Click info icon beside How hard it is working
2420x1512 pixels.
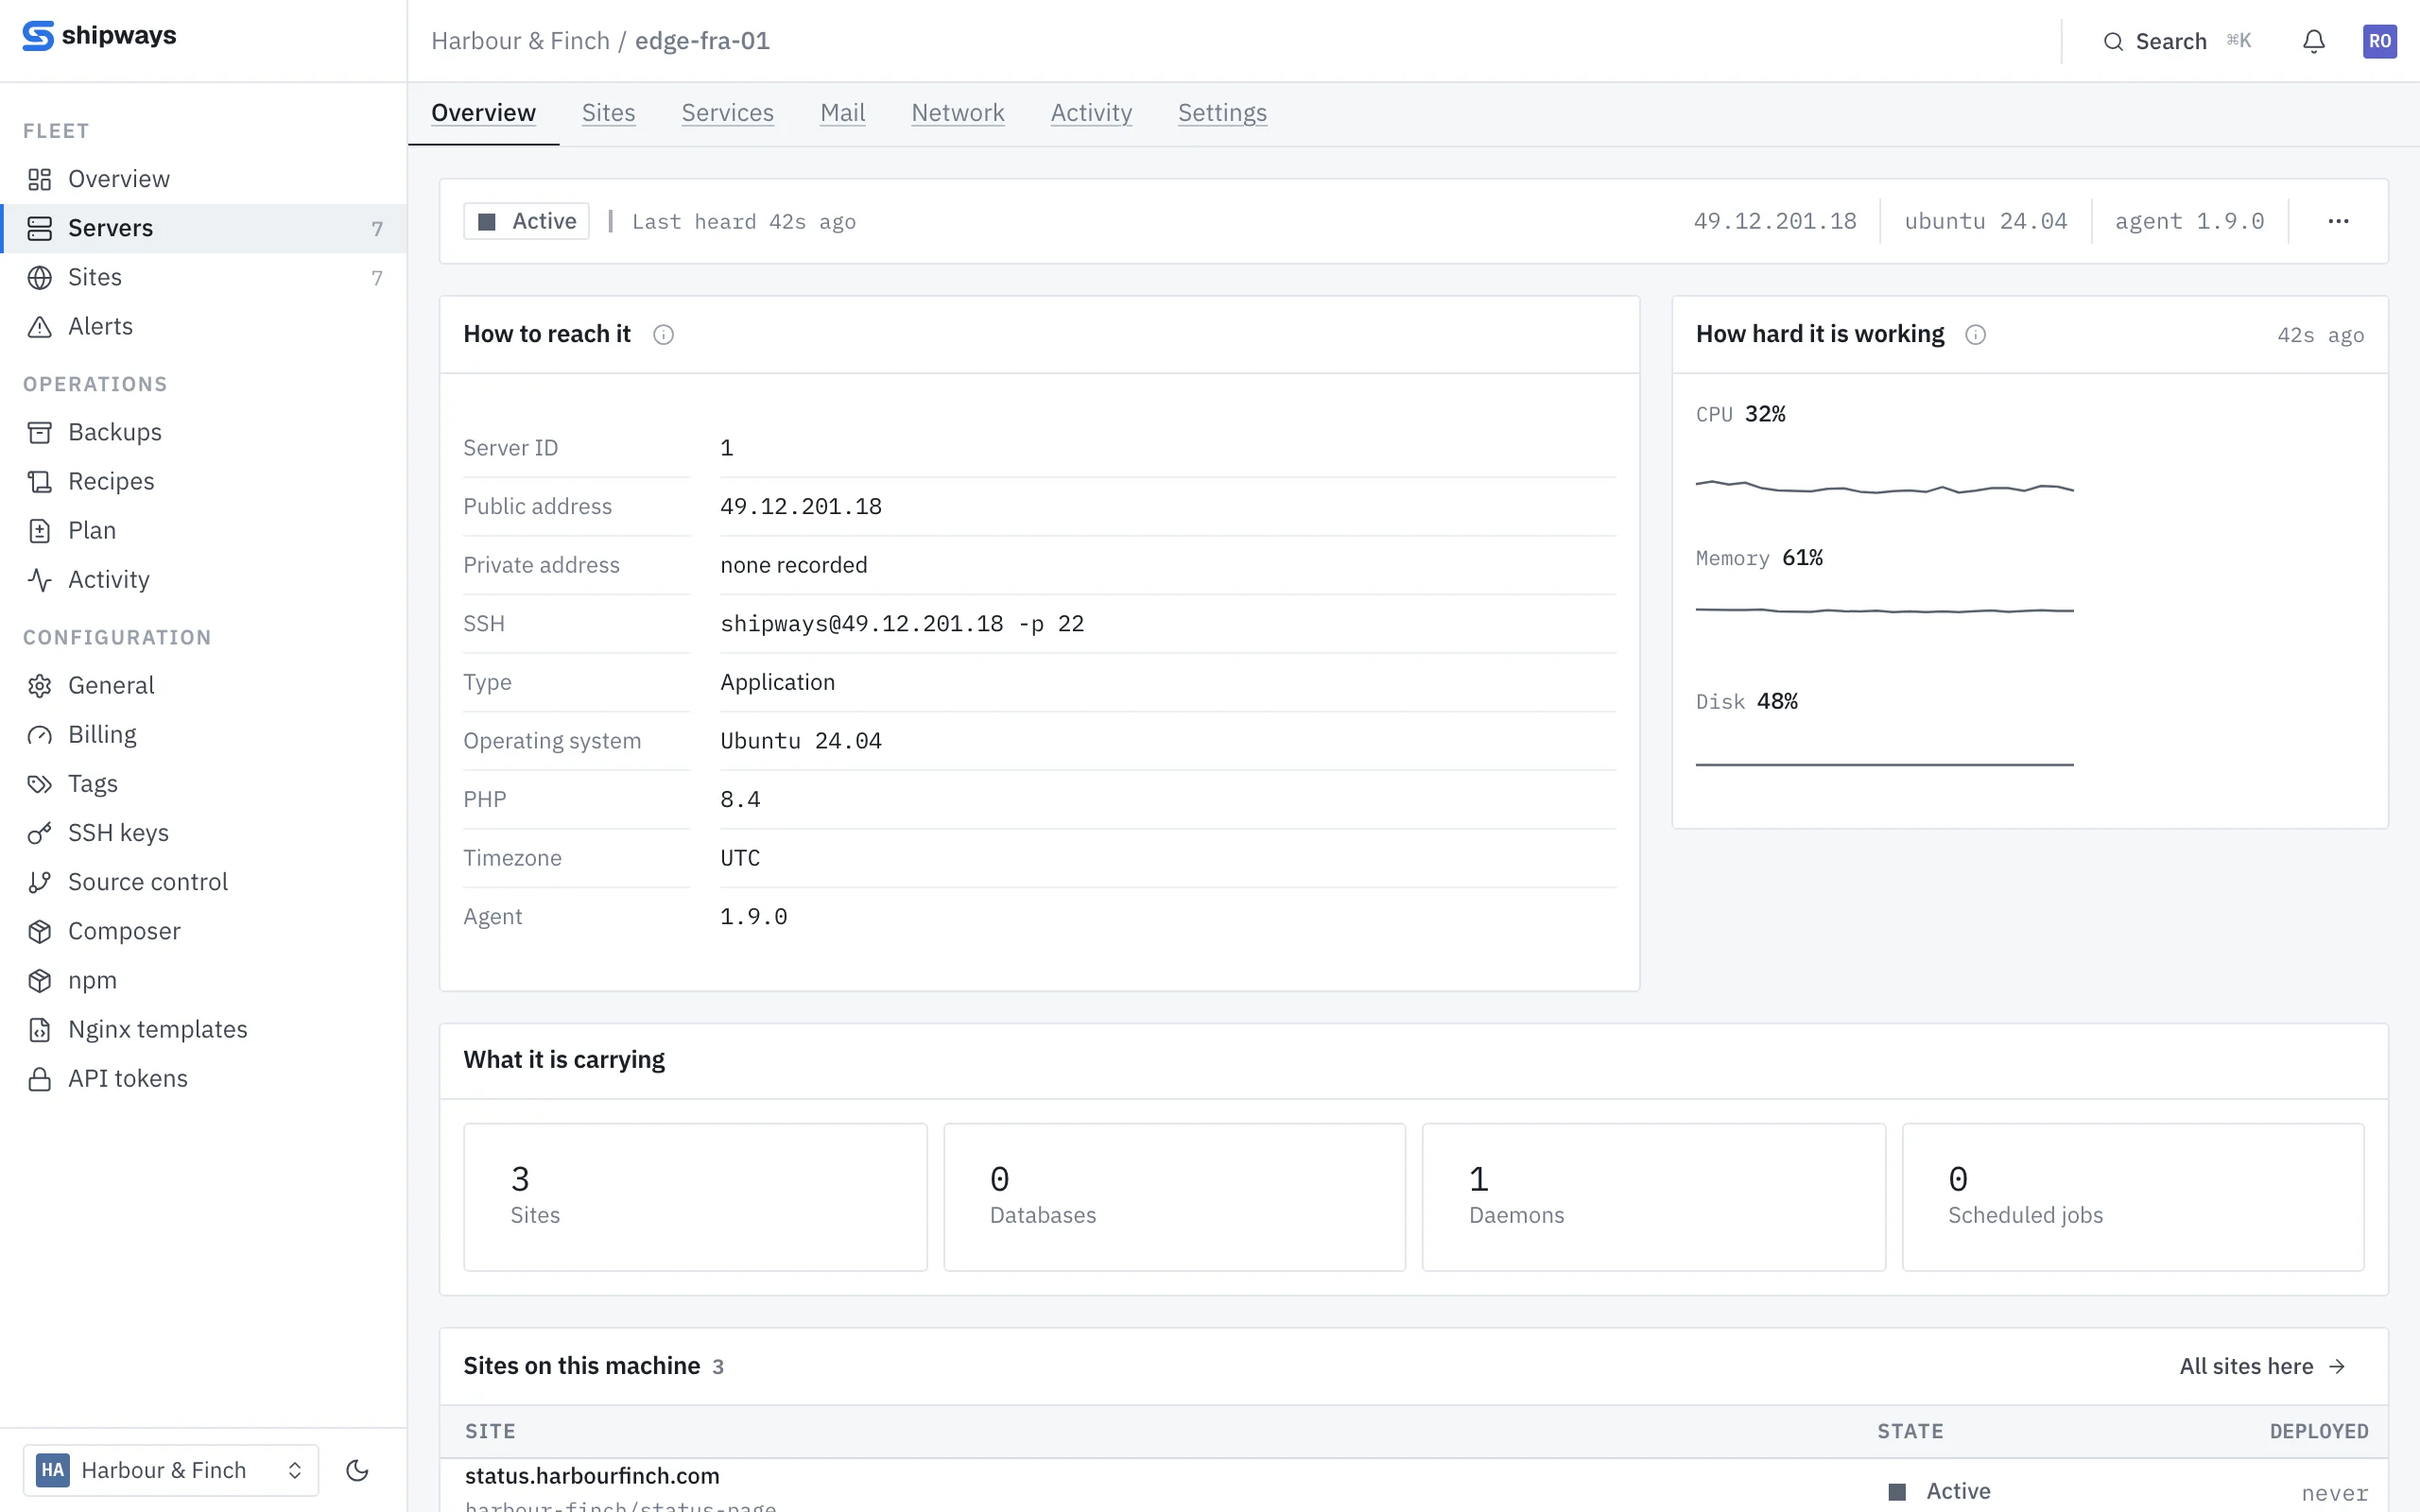click(1975, 335)
